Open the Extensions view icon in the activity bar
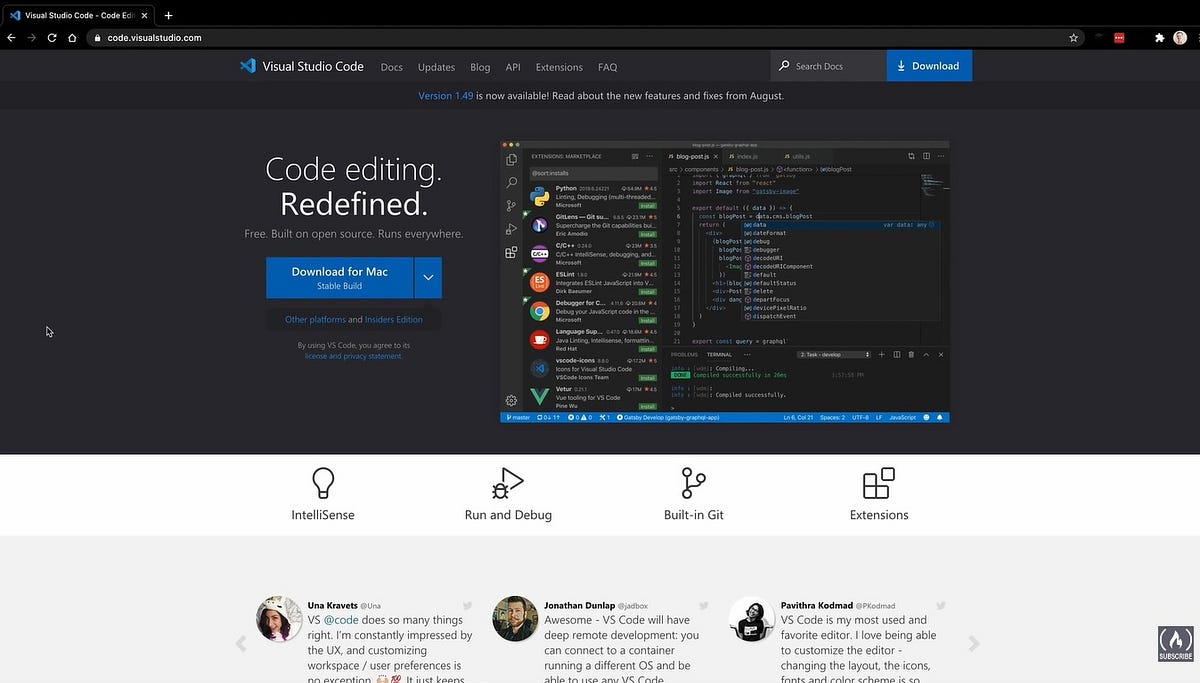The width and height of the screenshot is (1200, 683). pyautogui.click(x=511, y=253)
